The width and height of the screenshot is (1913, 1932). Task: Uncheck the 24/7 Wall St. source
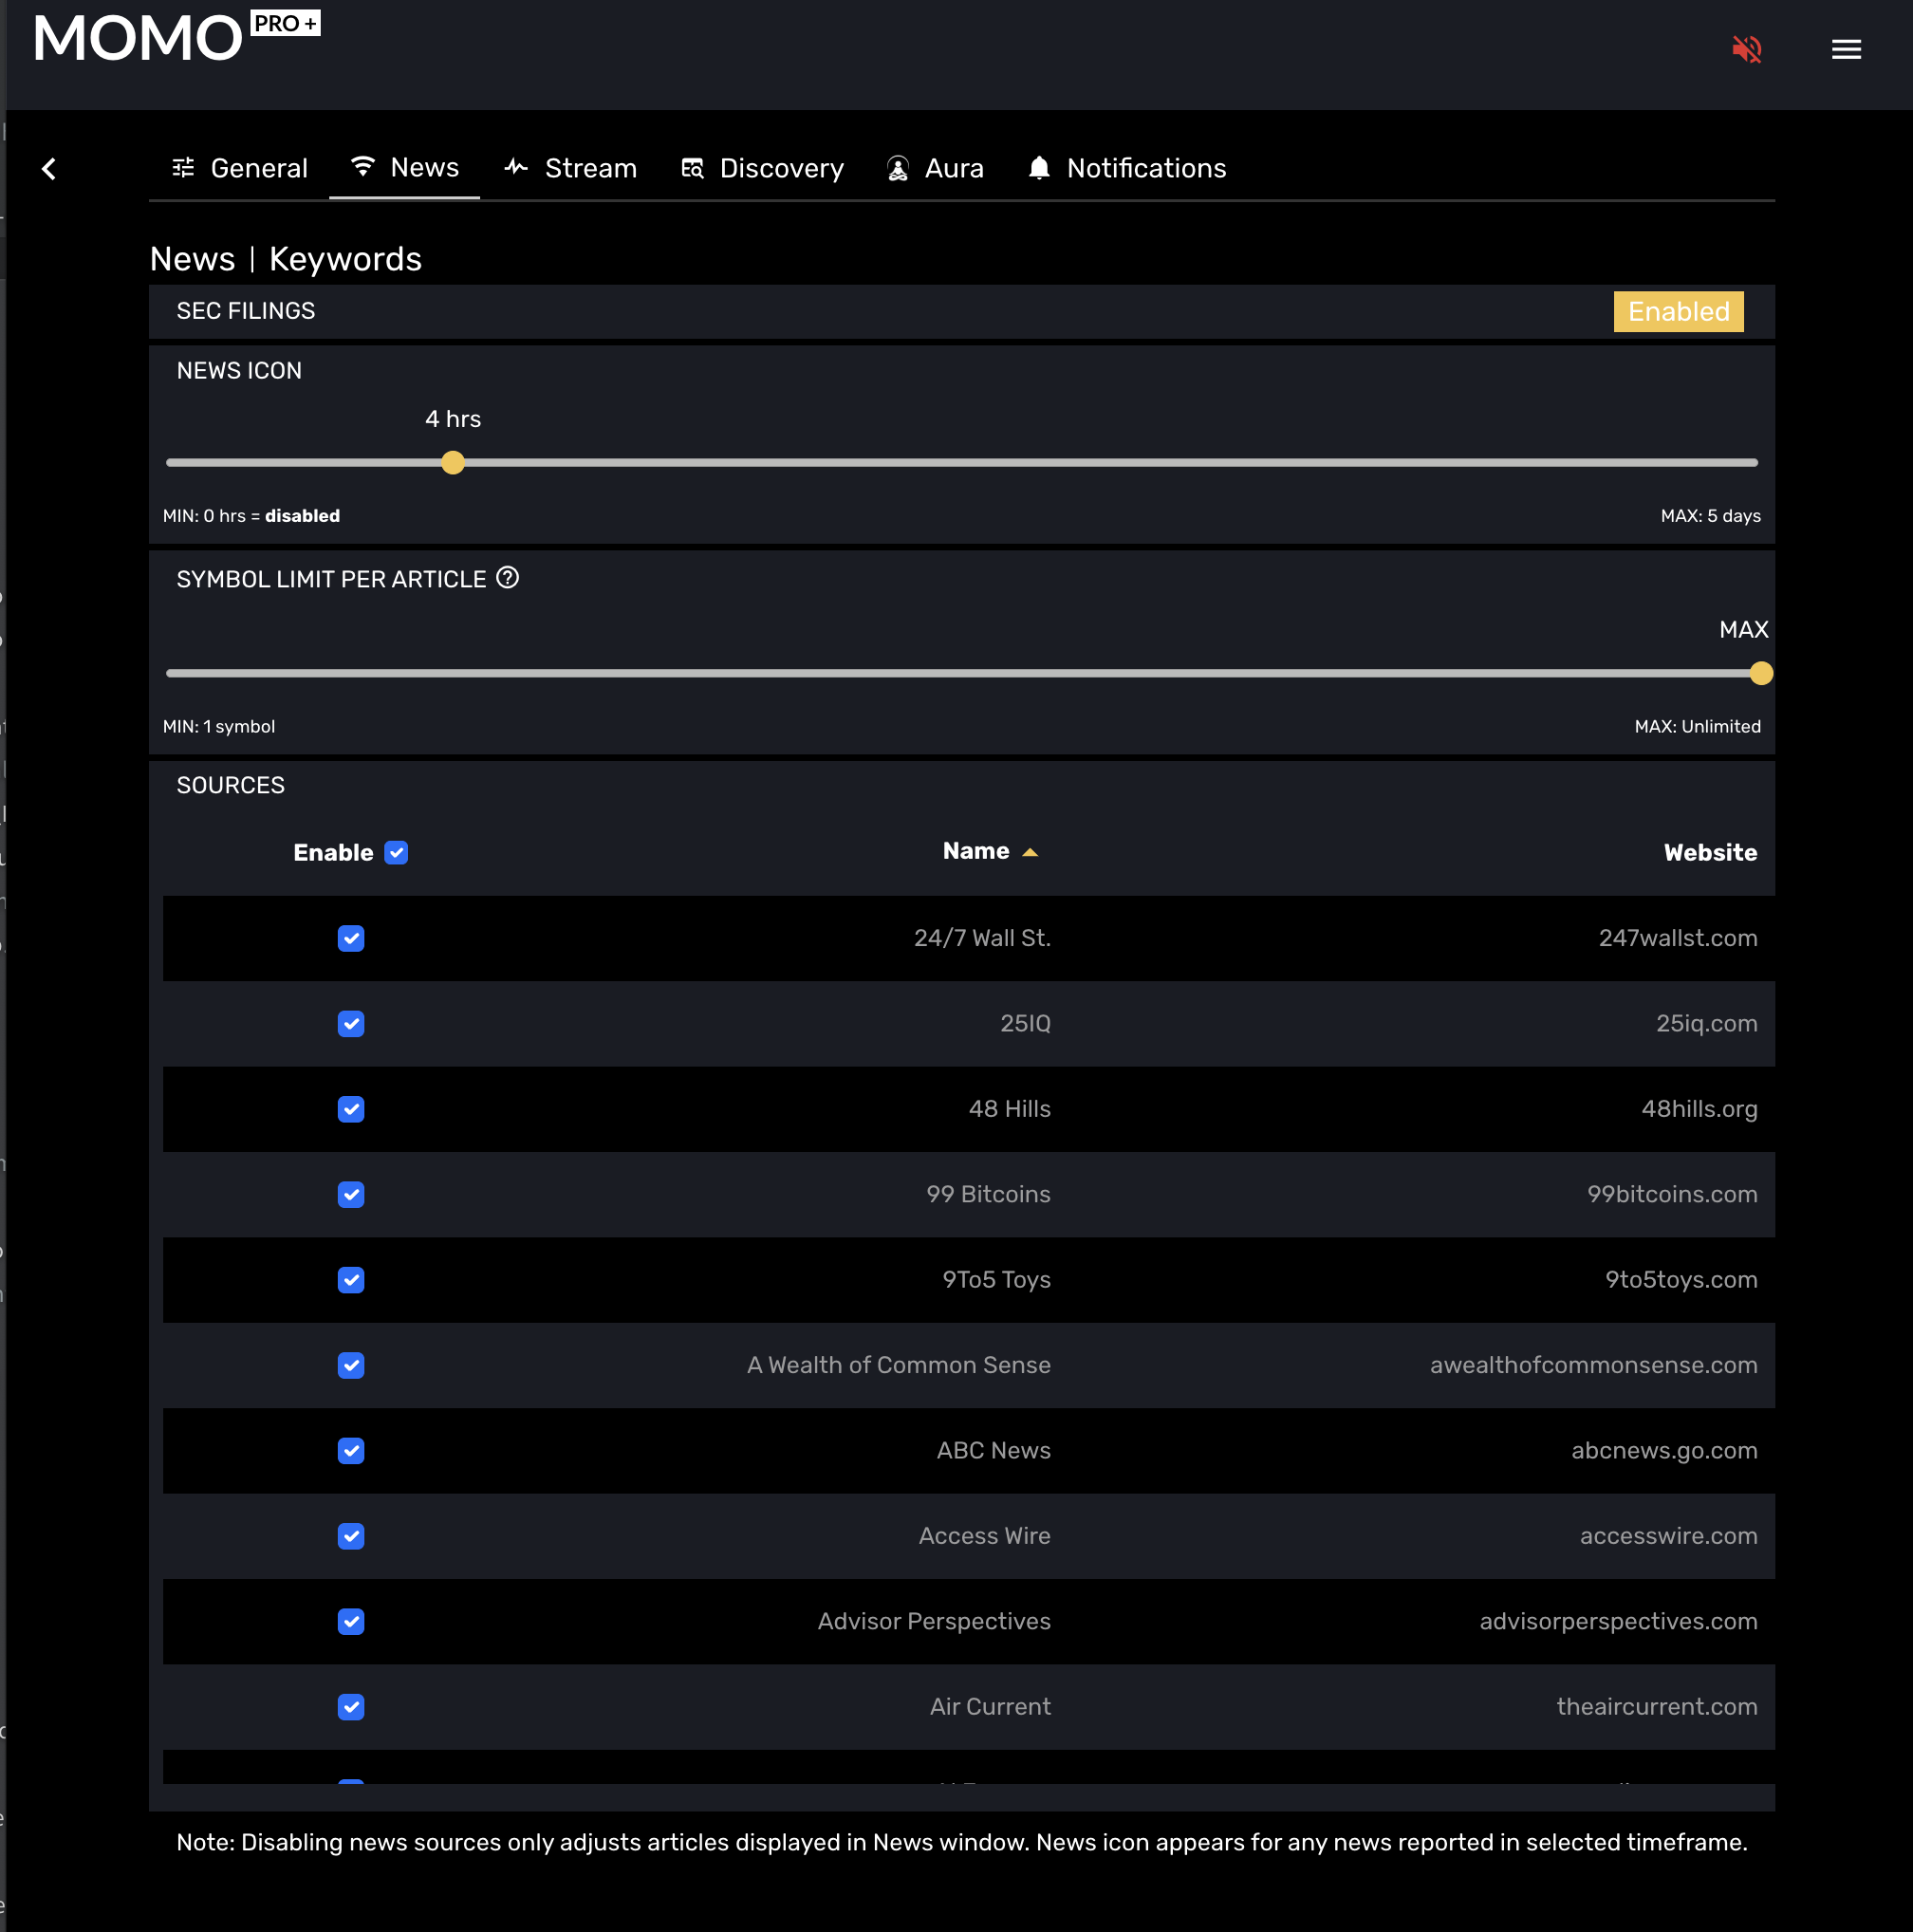(351, 938)
